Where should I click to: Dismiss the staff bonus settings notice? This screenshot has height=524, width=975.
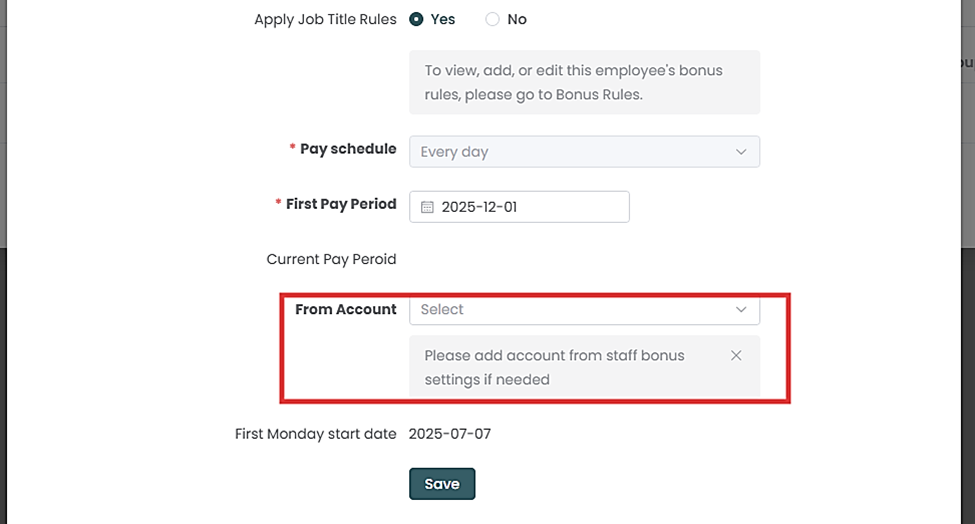point(736,355)
